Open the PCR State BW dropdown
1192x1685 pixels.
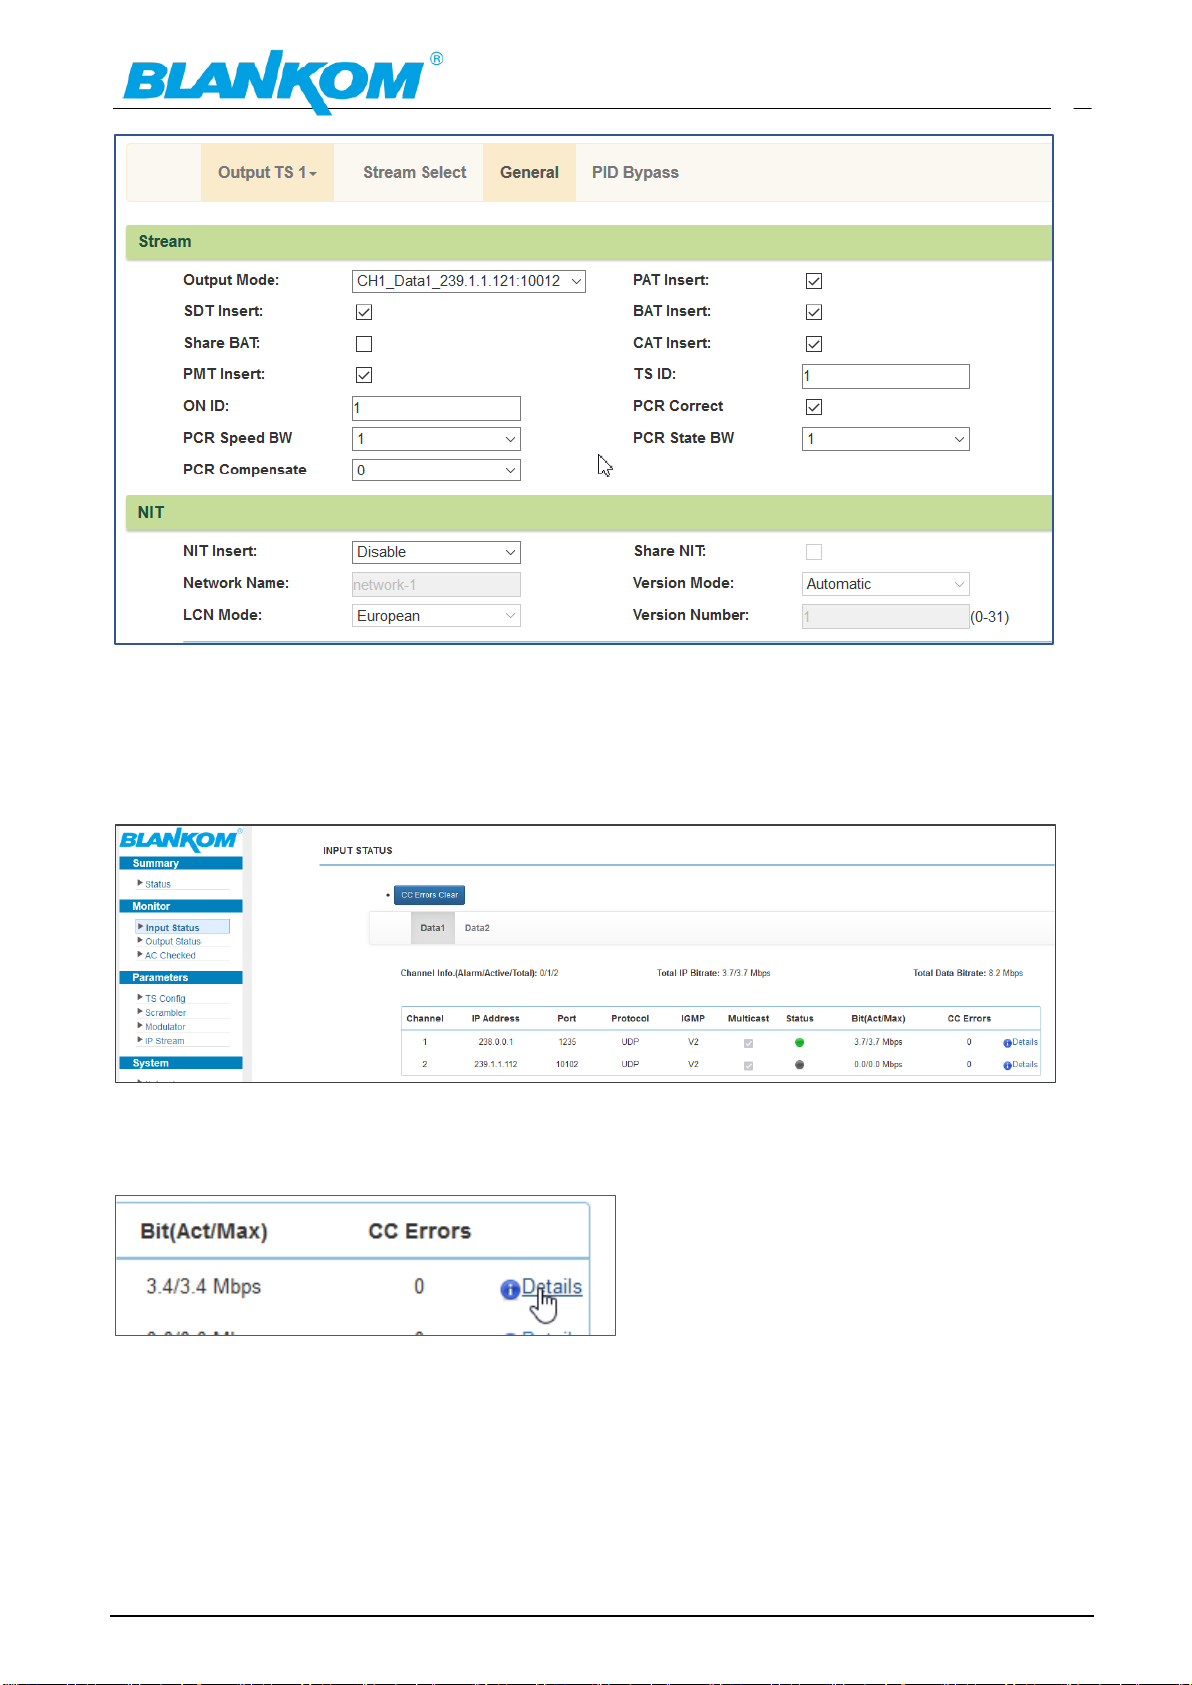click(886, 439)
